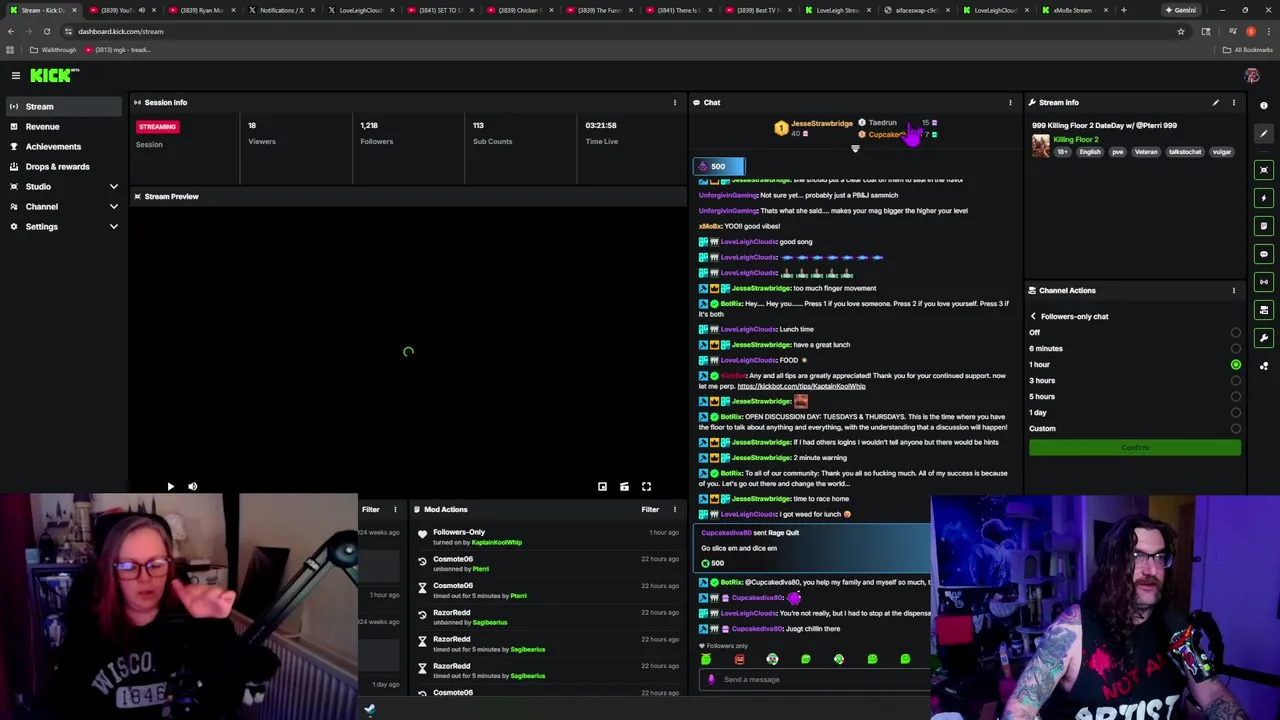Viewport: 1280px width, 720px height.
Task: Select the 1 day followers-only option
Action: pos(1236,413)
